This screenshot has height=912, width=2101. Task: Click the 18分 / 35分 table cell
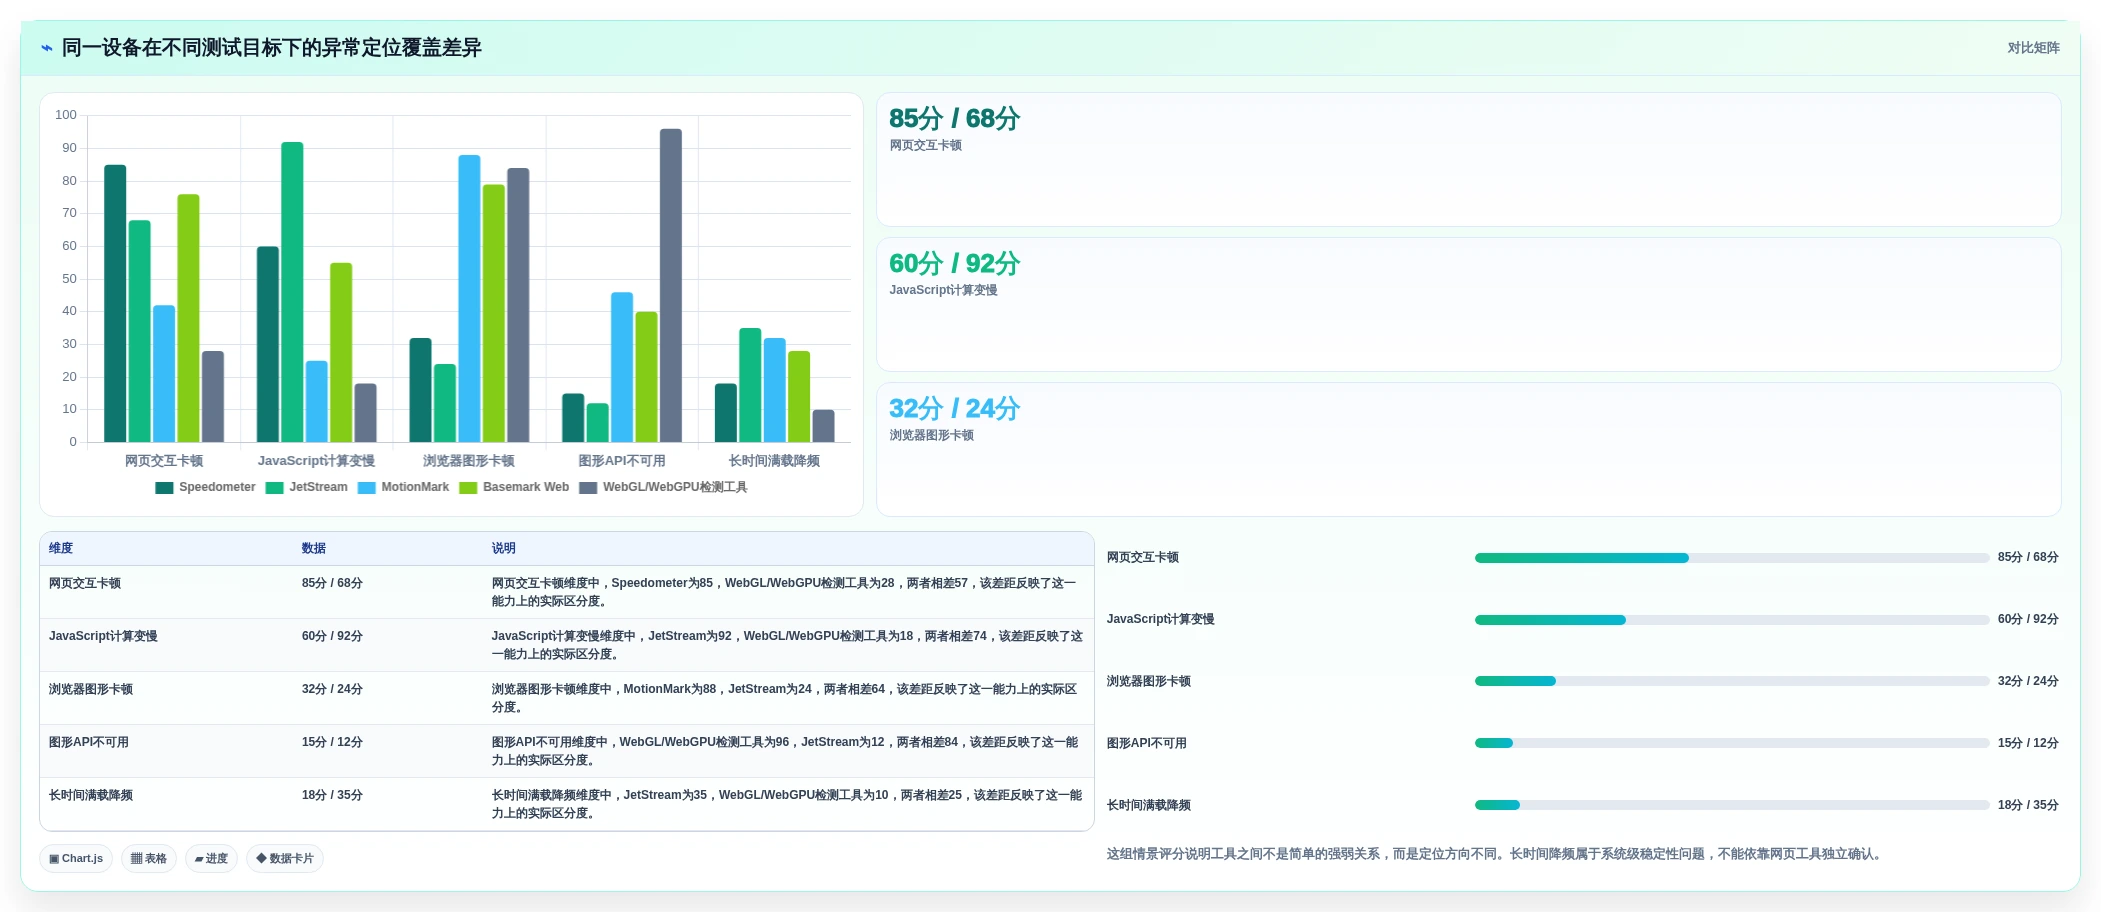tap(332, 796)
